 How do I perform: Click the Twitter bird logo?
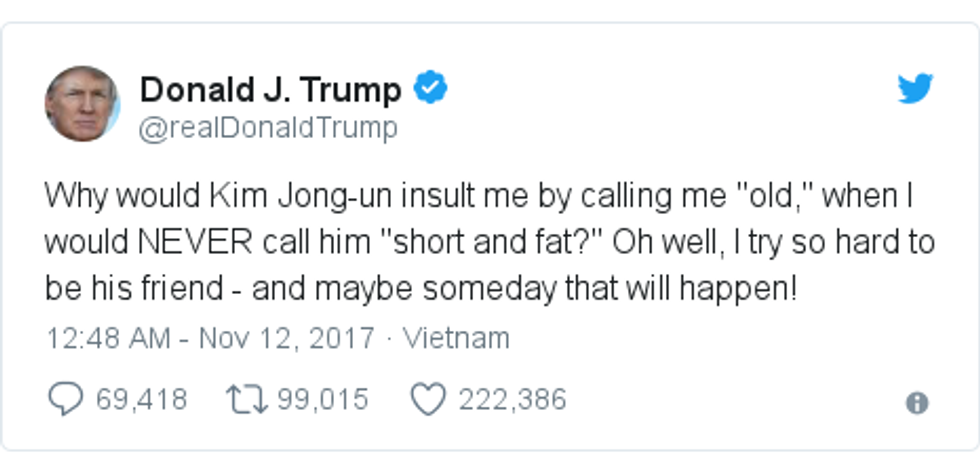click(915, 89)
